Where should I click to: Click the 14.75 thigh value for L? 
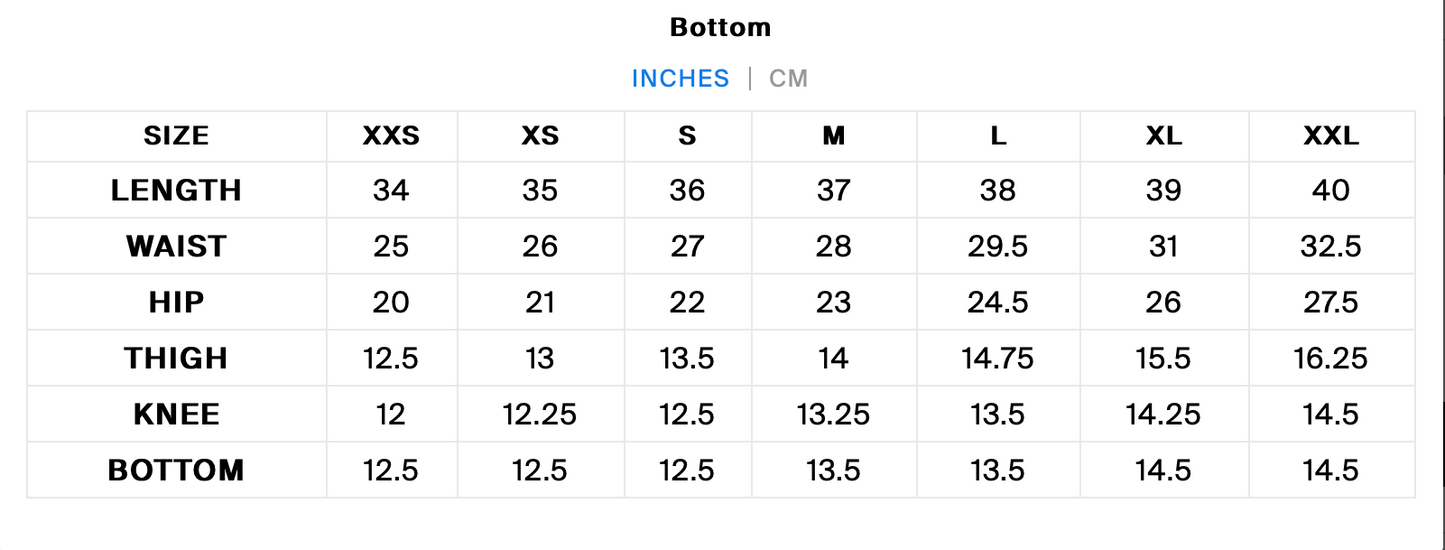[x=998, y=358]
